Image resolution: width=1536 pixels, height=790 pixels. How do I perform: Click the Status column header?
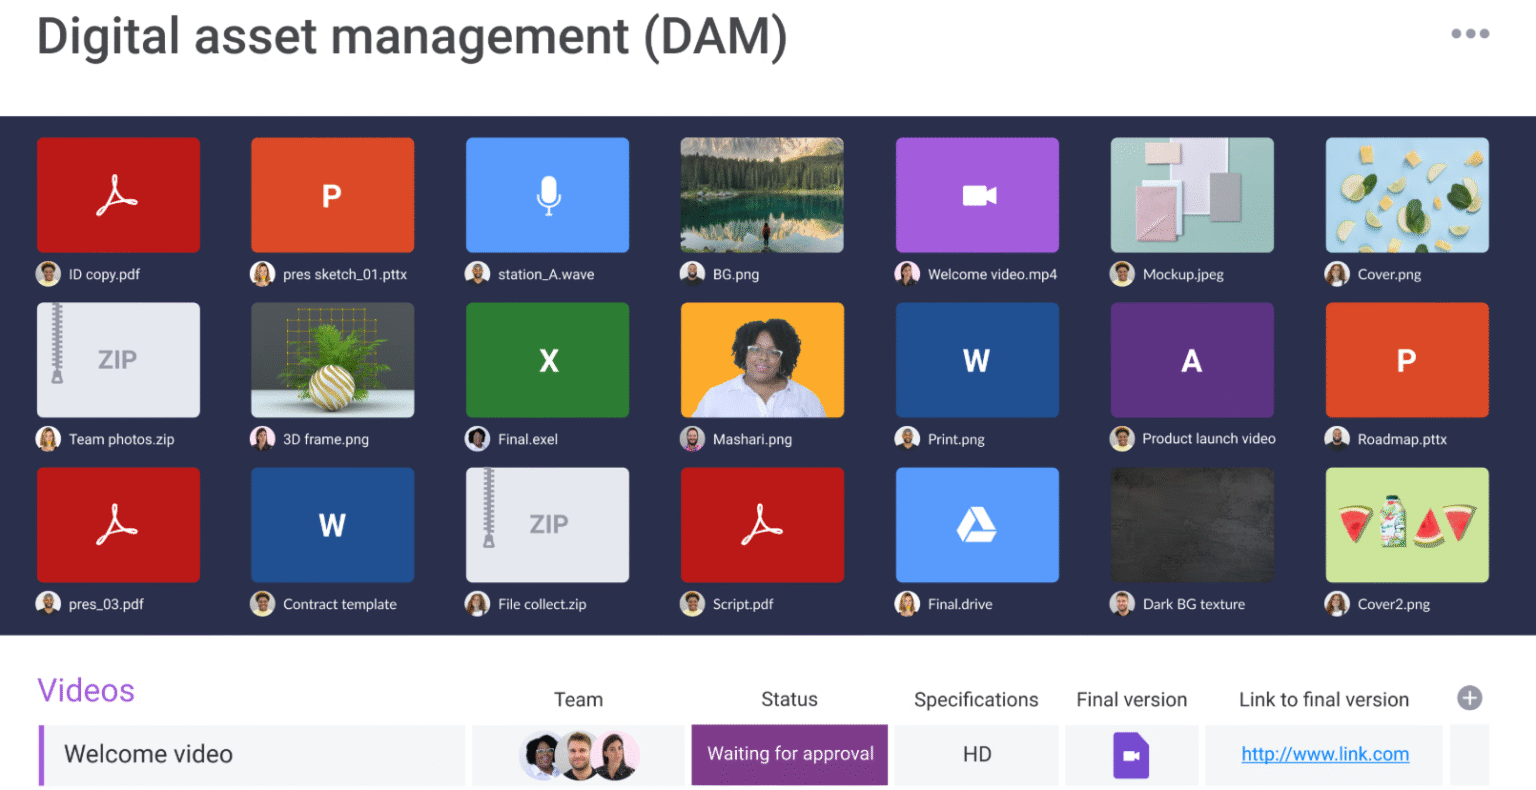coord(789,699)
